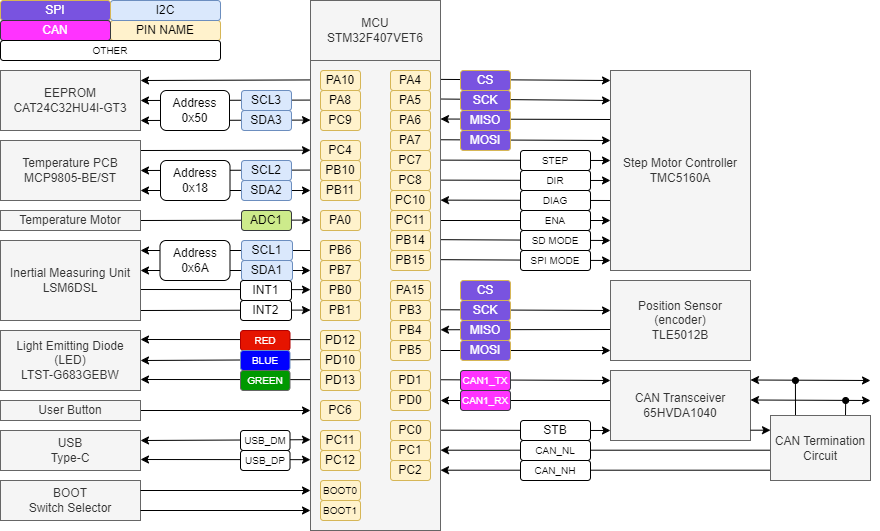Click the CAN Termination Circuit block
This screenshot has width=880, height=531.
[x=820, y=448]
